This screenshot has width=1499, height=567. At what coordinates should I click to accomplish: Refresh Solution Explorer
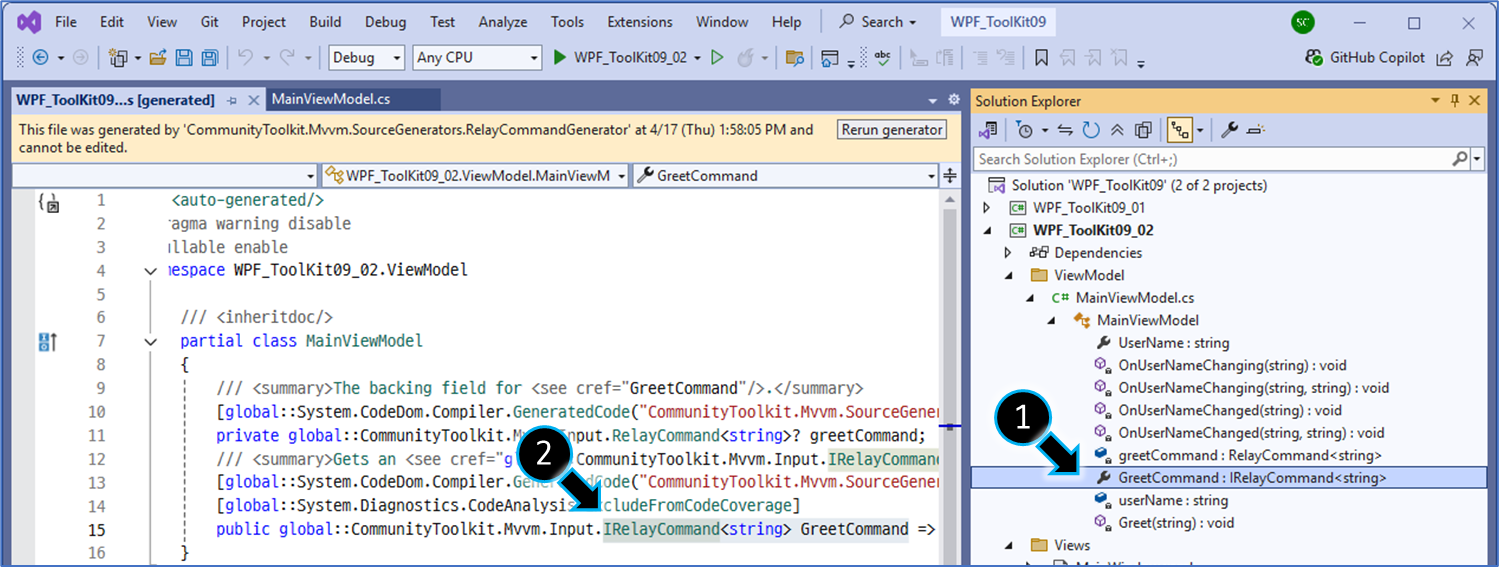(1091, 130)
